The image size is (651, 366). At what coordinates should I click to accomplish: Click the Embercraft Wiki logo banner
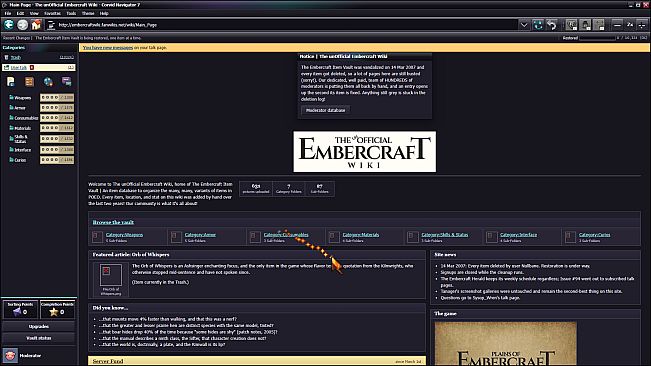point(365,151)
